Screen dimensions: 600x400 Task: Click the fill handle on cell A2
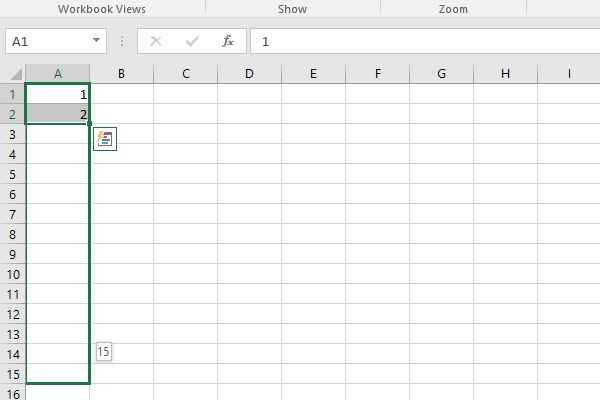tap(89, 123)
